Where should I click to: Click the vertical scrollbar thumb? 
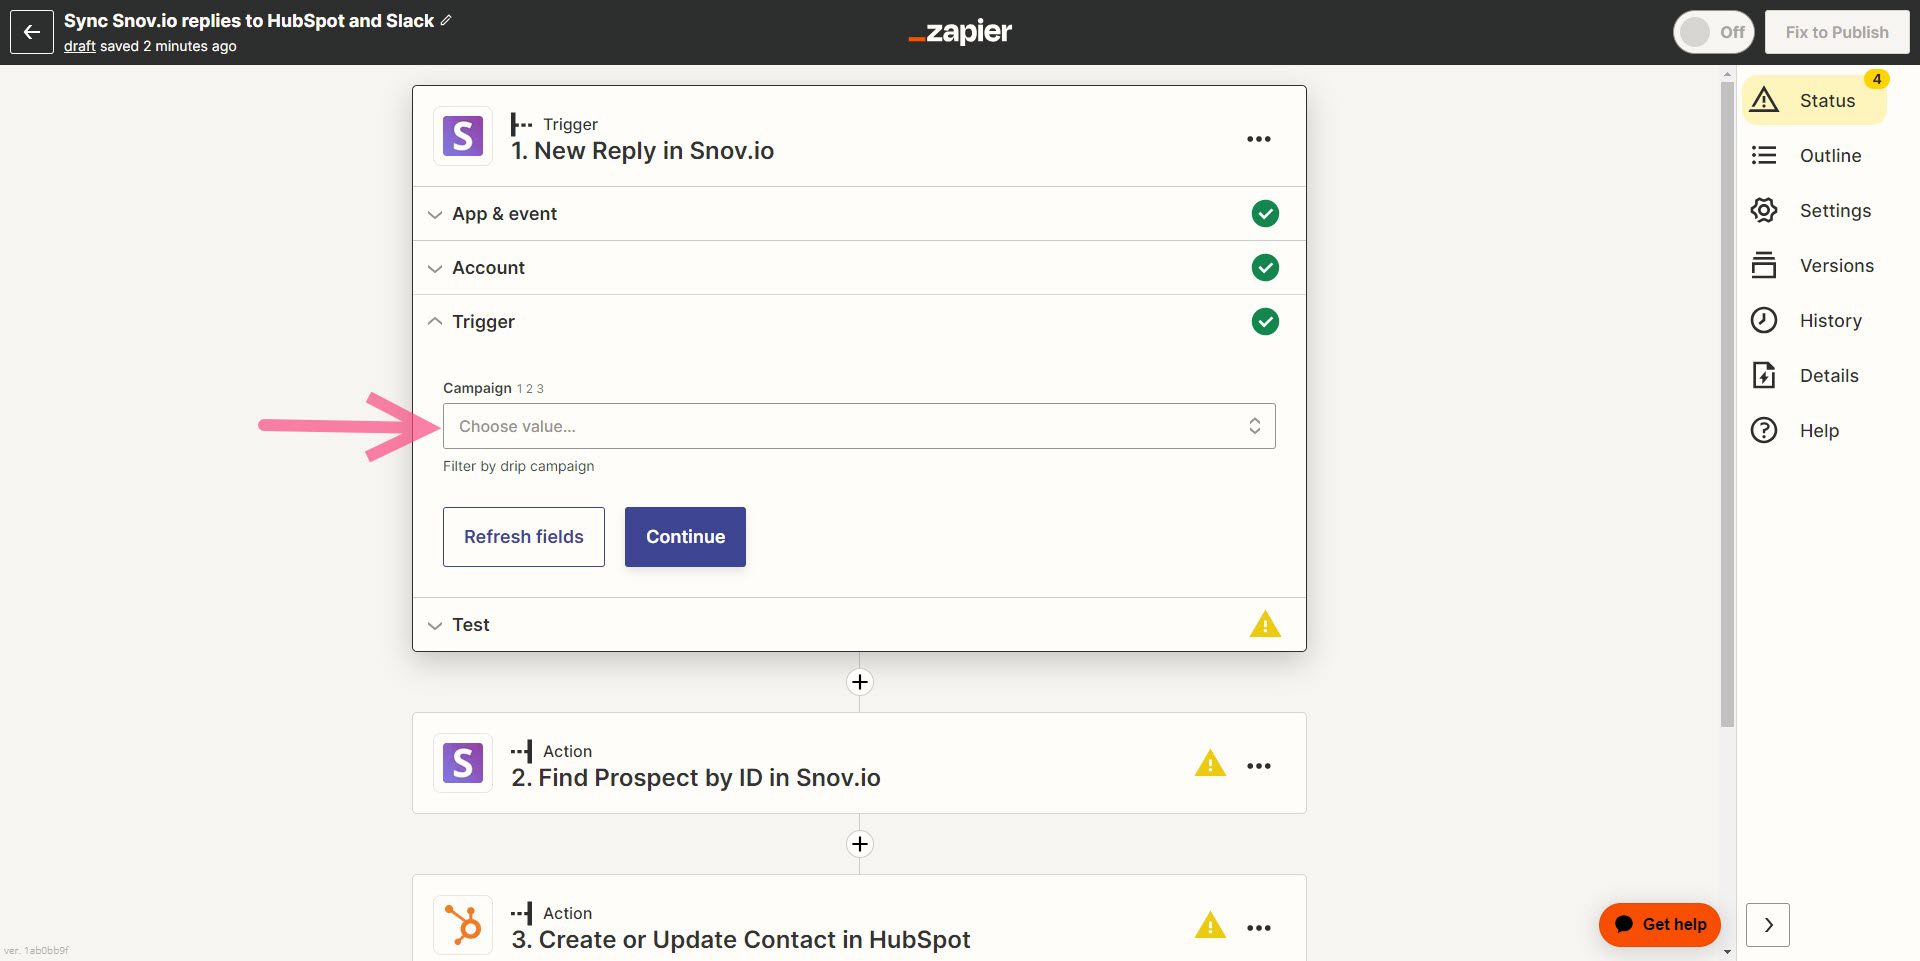[x=1727, y=404]
